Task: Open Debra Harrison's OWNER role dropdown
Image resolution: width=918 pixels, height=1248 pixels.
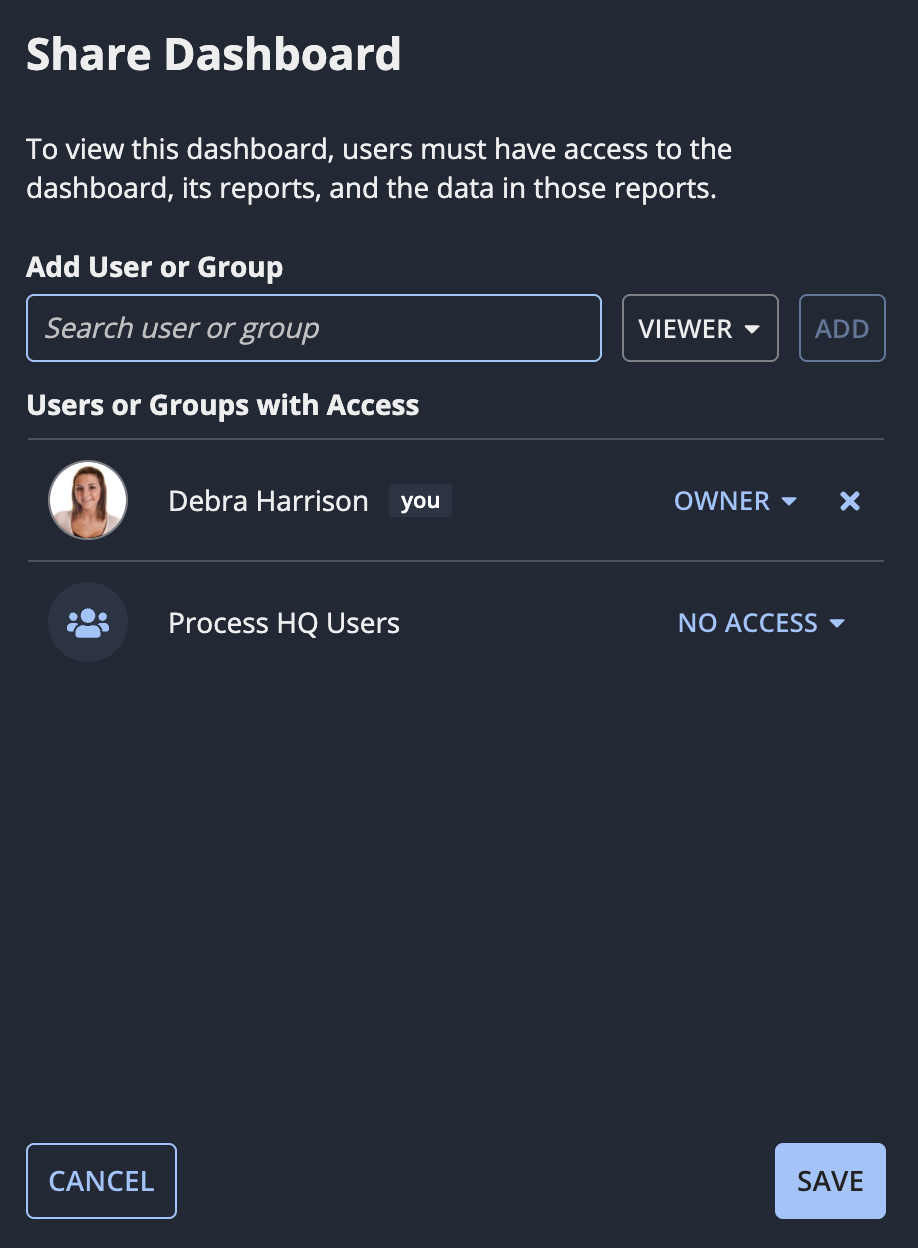Action: point(735,501)
